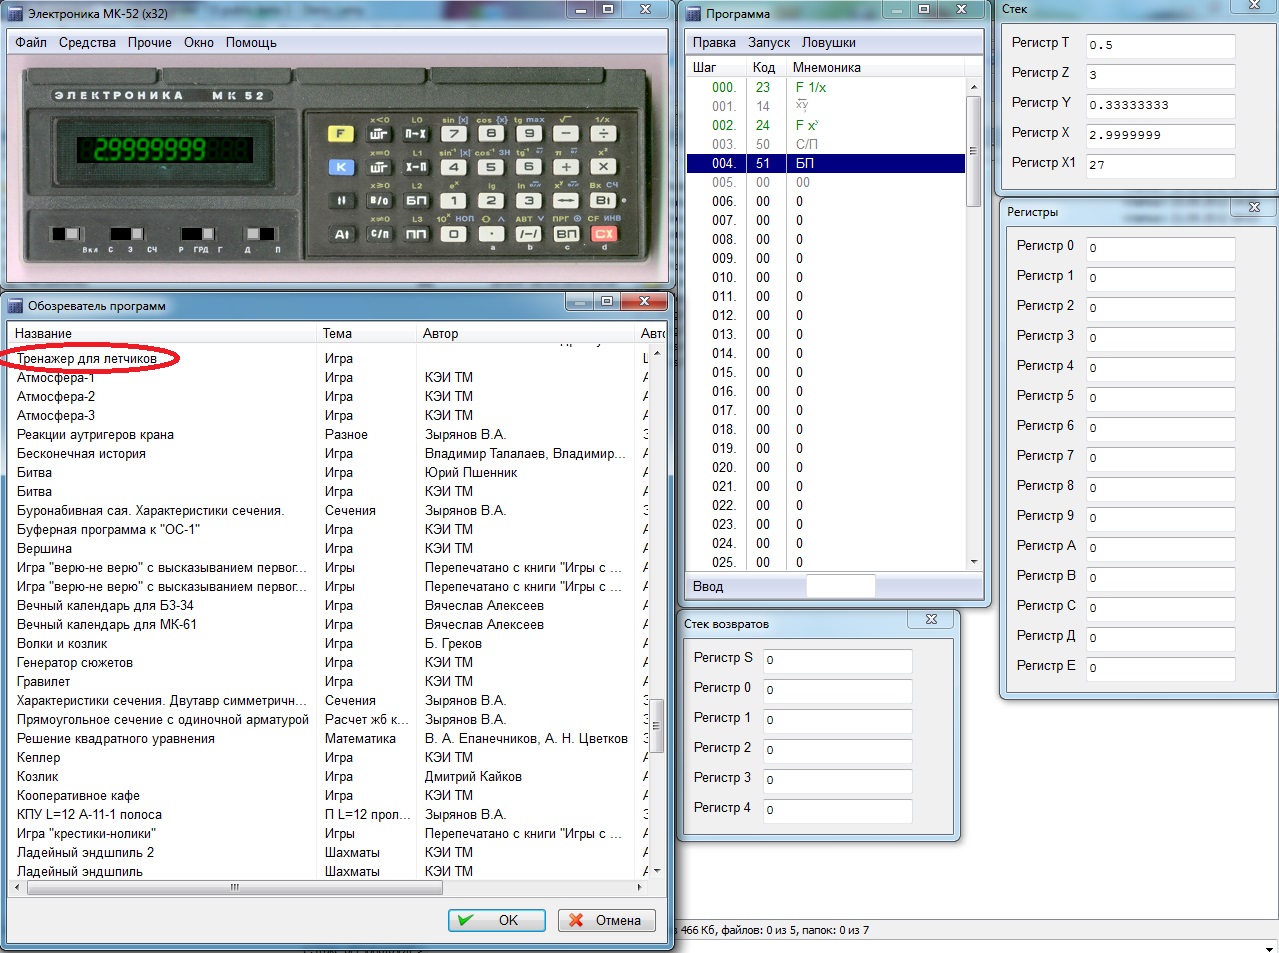This screenshot has width=1279, height=953.
Task: Tap digit 1 on calculator keypad
Action: coord(453,201)
